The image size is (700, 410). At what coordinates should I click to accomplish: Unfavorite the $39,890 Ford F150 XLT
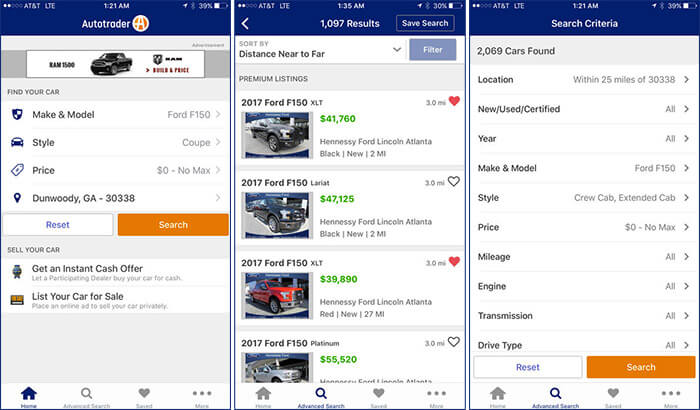pyautogui.click(x=454, y=261)
